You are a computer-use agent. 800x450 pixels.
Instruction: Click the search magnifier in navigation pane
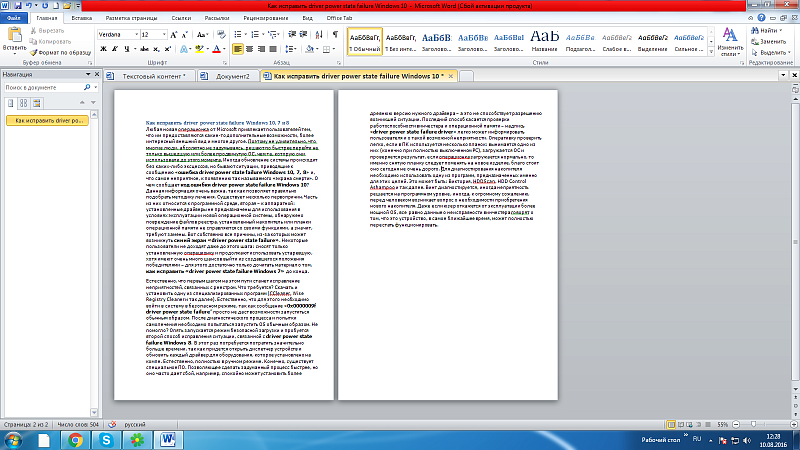[87, 88]
